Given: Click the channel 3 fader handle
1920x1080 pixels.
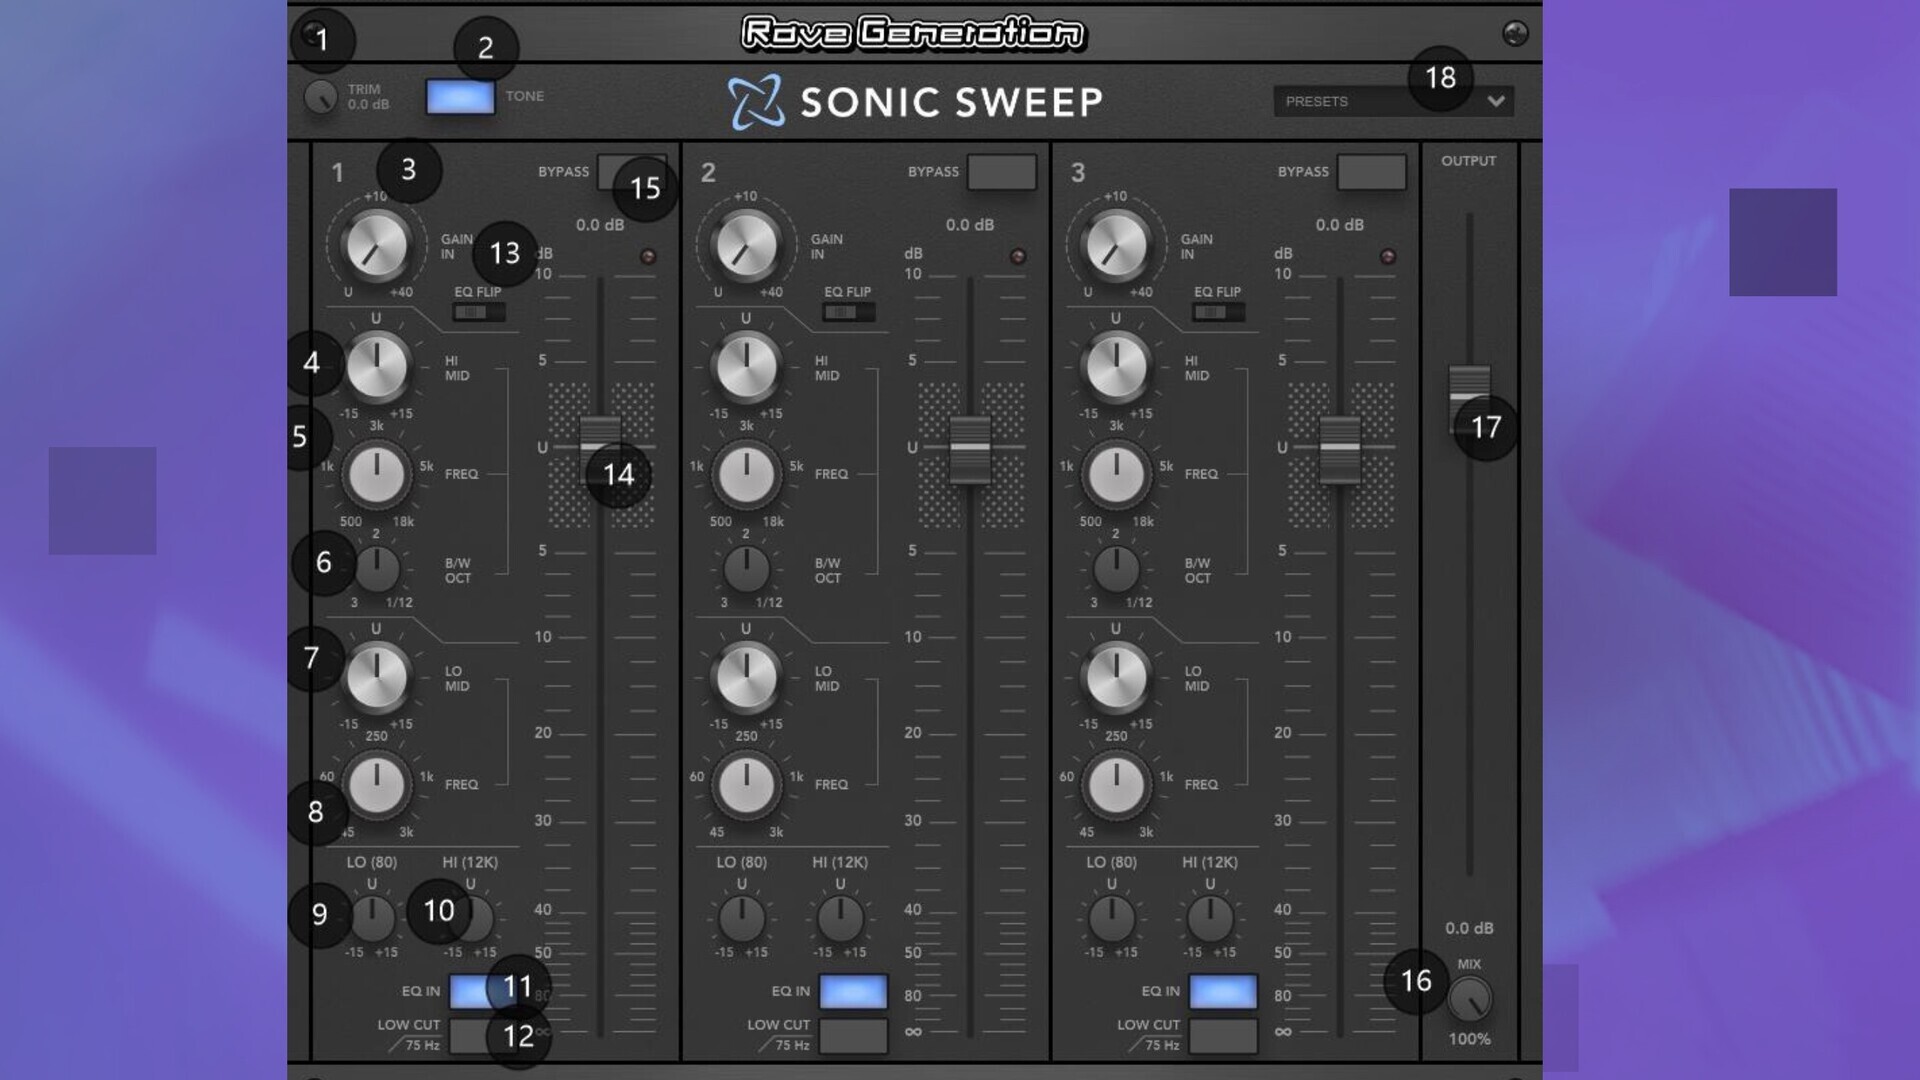Looking at the screenshot, I should click(1340, 449).
